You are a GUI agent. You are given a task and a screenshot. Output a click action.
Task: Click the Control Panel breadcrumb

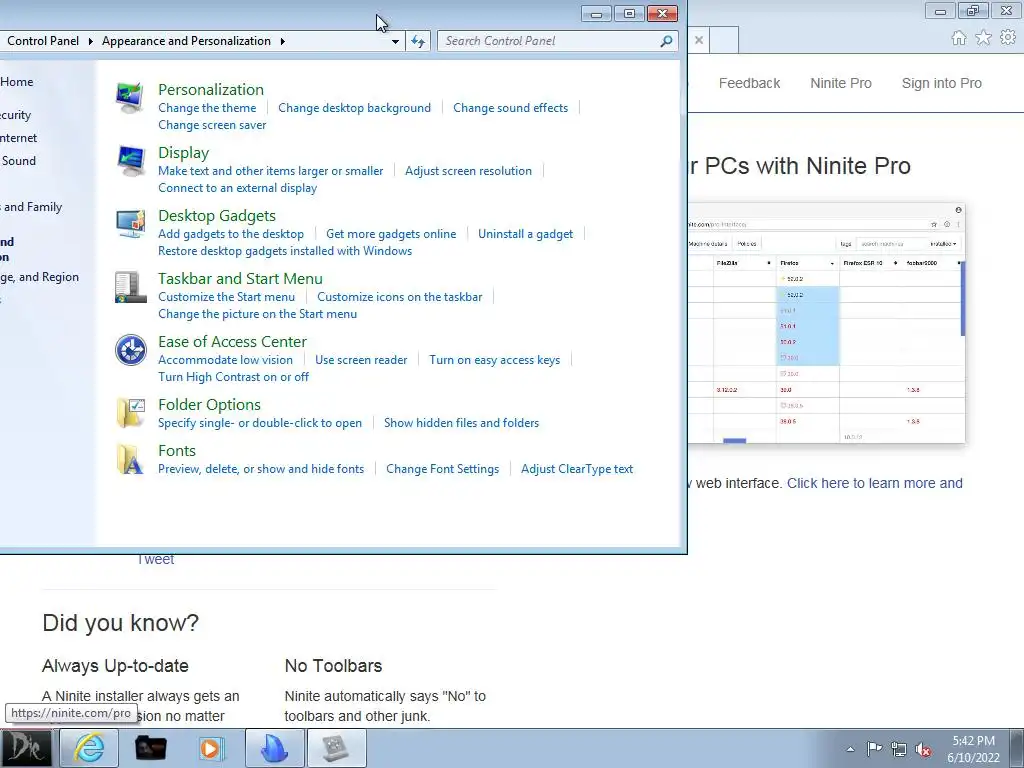click(x=43, y=41)
